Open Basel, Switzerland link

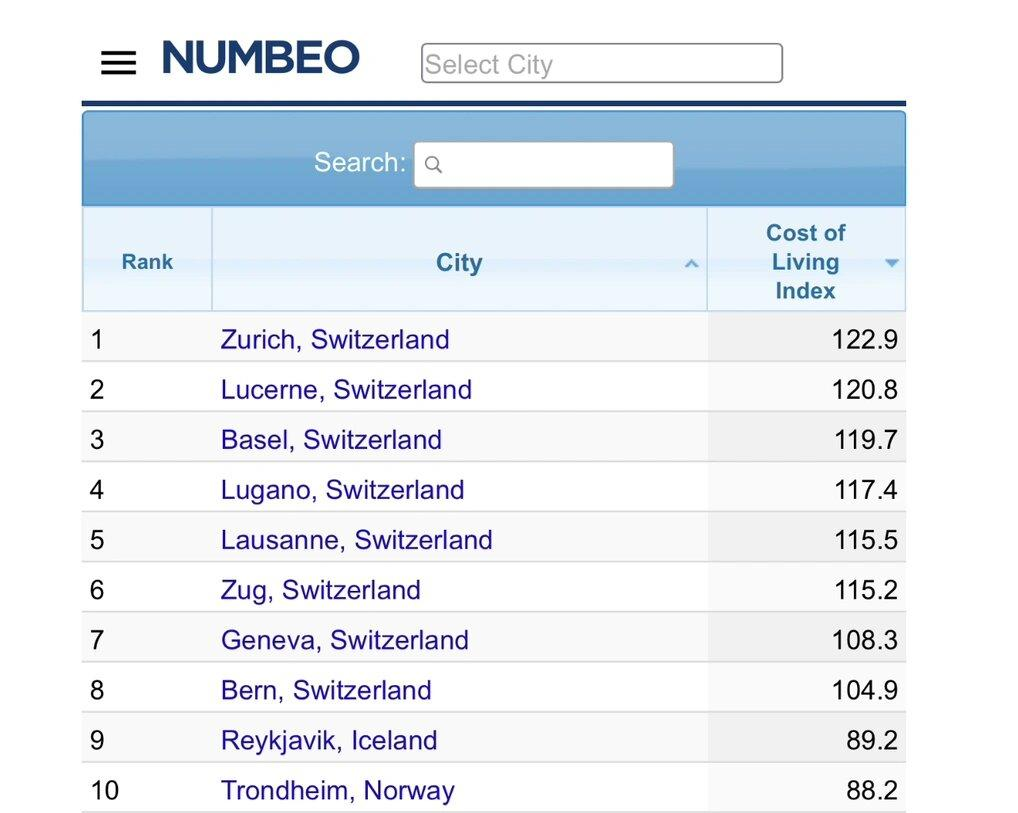[331, 440]
